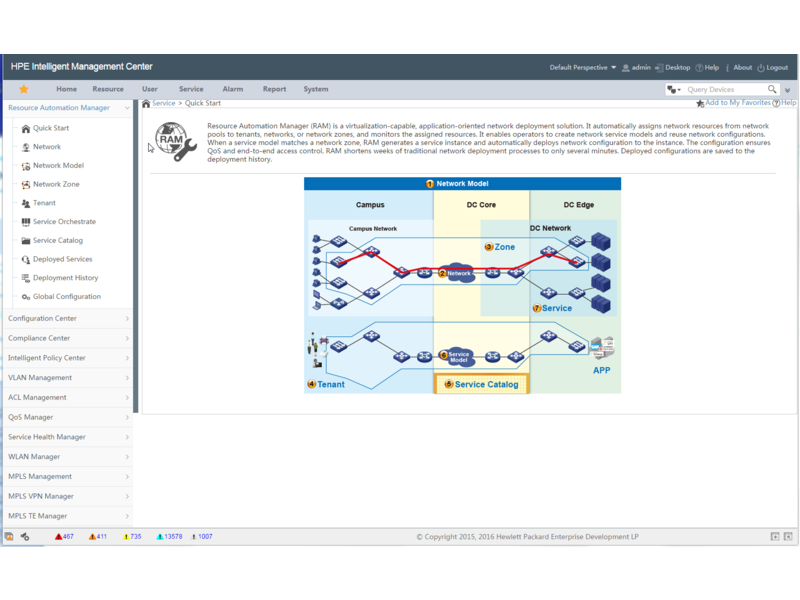800x600 pixels.
Task: Click the search magnifier icon
Action: click(772, 89)
